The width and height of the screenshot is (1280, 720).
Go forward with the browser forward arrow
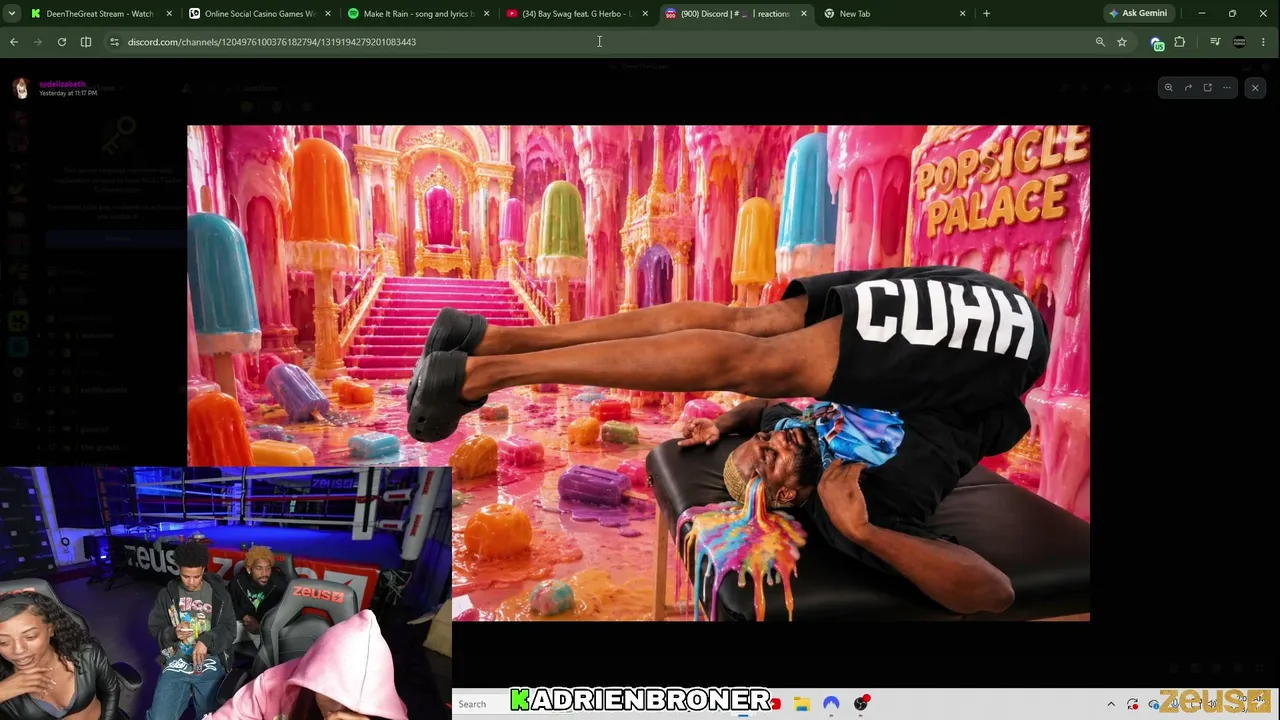(38, 42)
